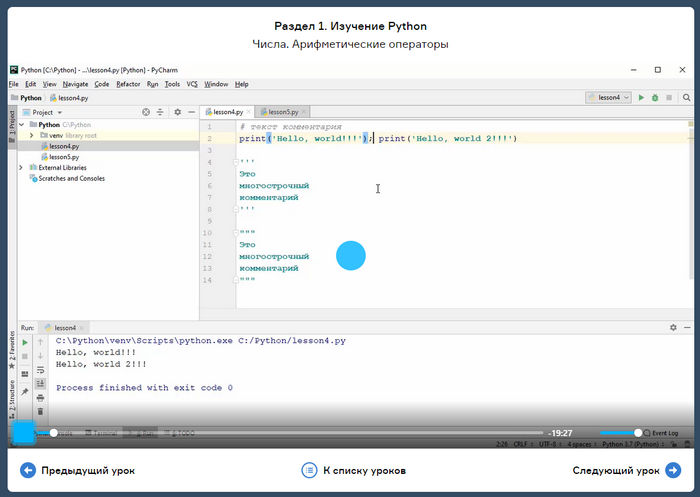The height and width of the screenshot is (497, 700).
Task: Click Python breadcrumb in navigation bar
Action: pyautogui.click(x=26, y=98)
